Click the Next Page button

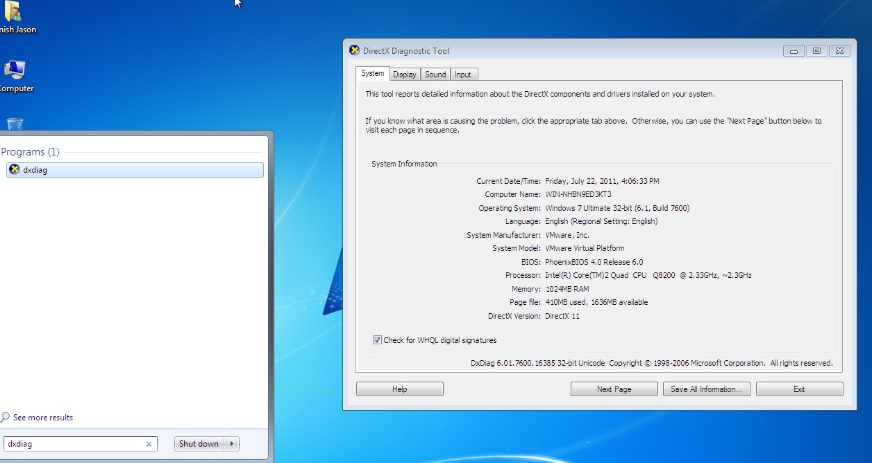(x=614, y=389)
